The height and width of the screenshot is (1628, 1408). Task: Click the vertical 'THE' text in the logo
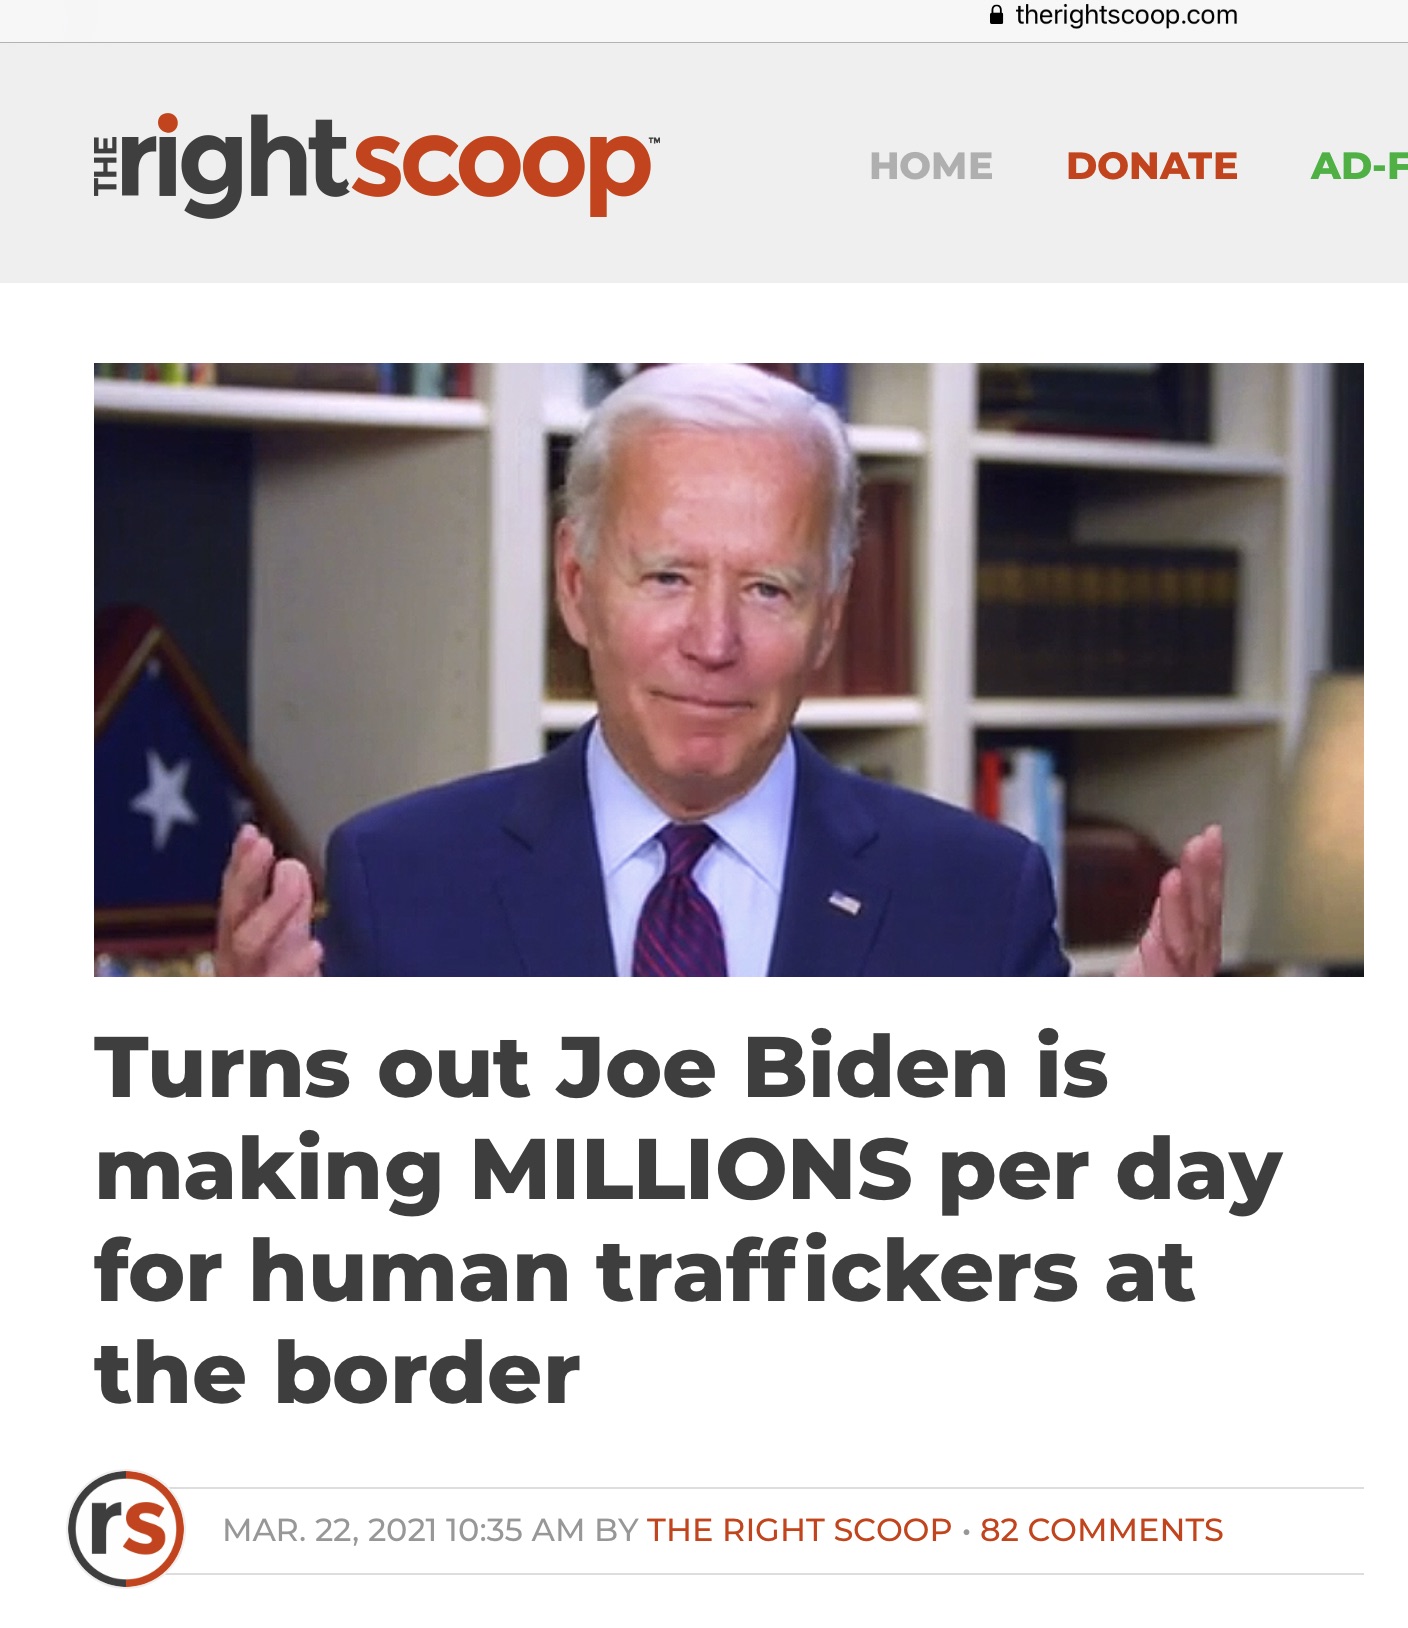(105, 166)
